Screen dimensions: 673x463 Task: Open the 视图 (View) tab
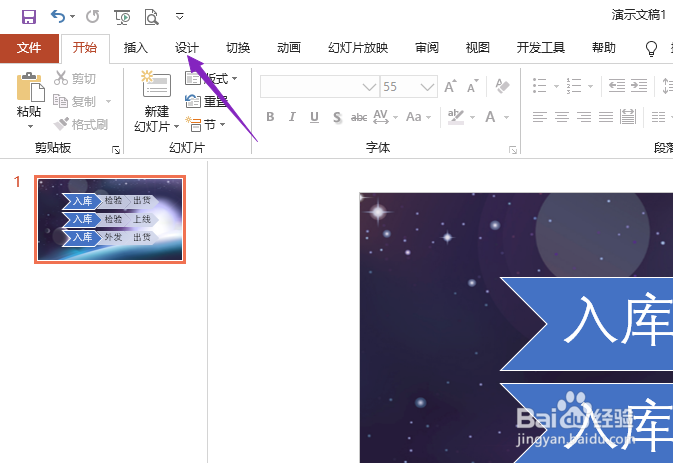tap(478, 48)
